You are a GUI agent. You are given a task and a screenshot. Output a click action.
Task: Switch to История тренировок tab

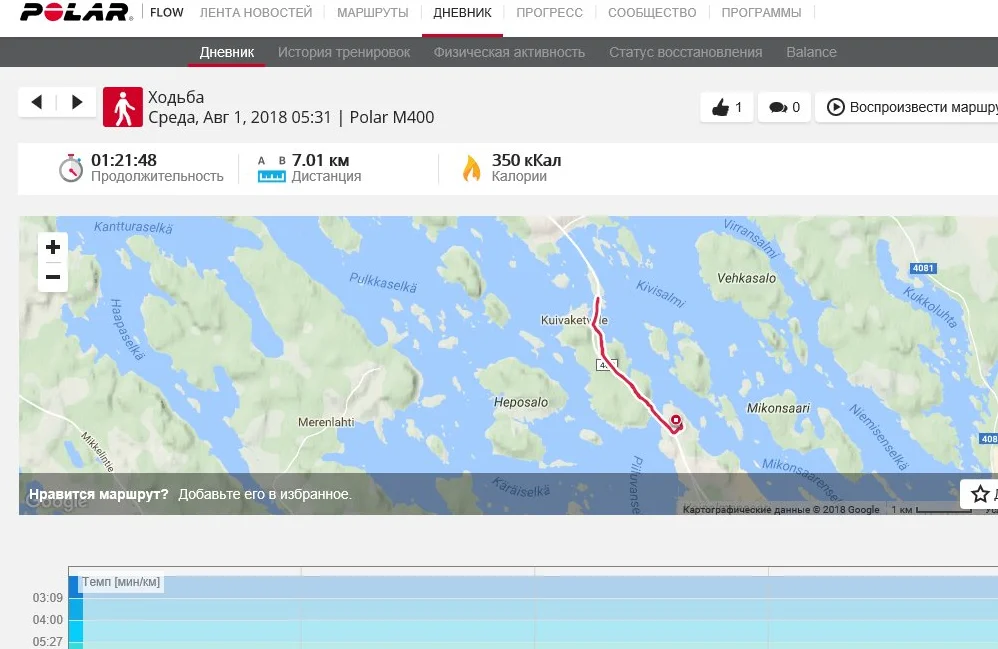pos(344,52)
